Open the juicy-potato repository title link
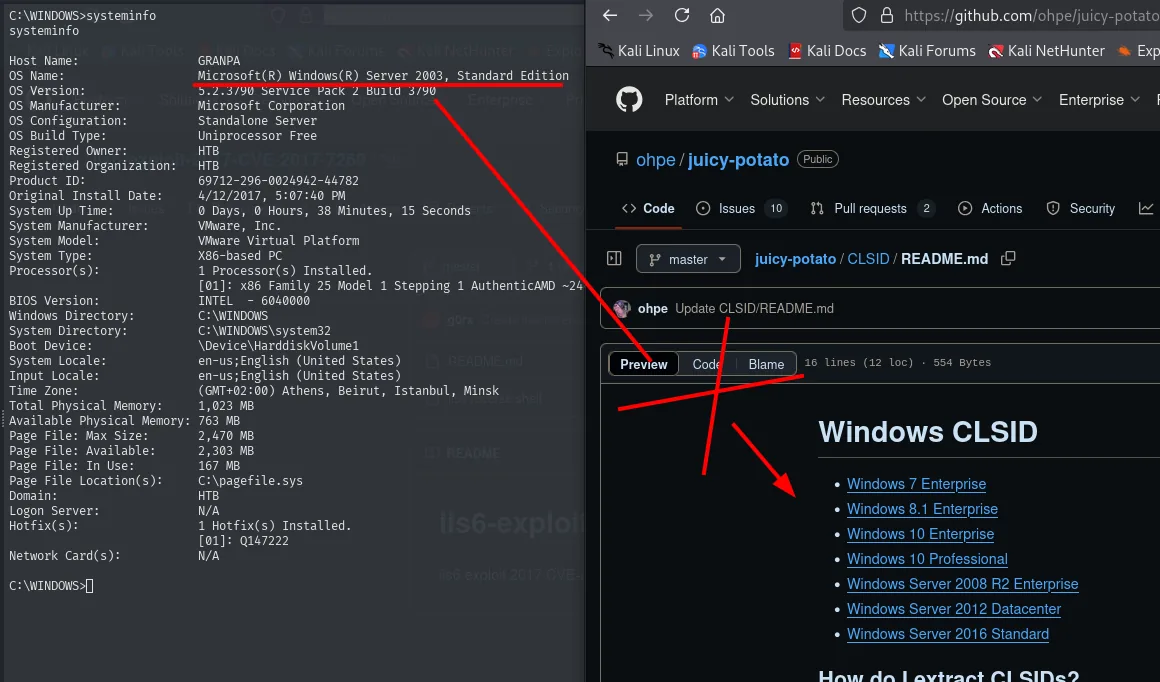The image size is (1160, 682). tap(738, 160)
